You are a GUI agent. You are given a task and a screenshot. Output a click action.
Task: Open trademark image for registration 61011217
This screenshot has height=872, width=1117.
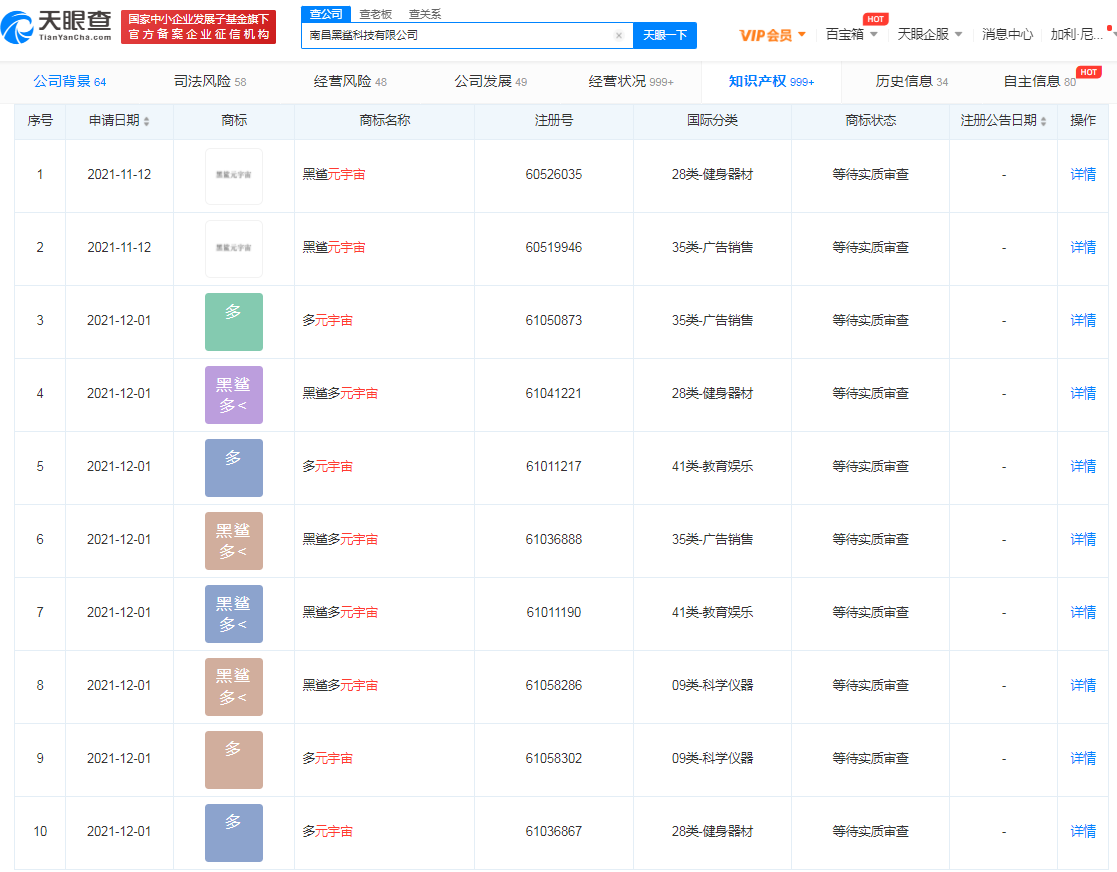tap(234, 468)
